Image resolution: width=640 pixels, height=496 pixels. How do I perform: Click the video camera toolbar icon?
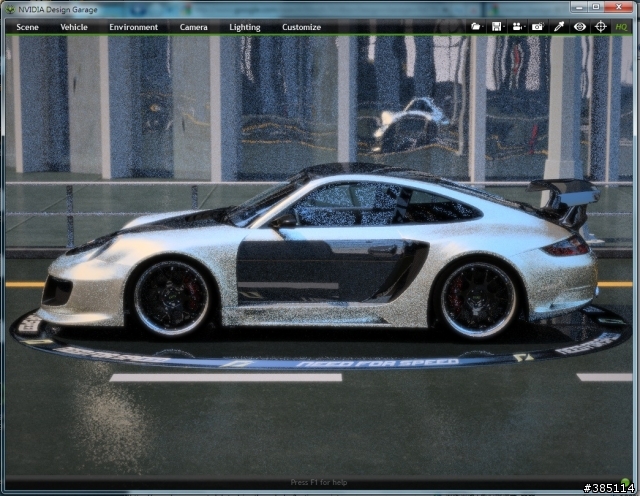coord(517,27)
